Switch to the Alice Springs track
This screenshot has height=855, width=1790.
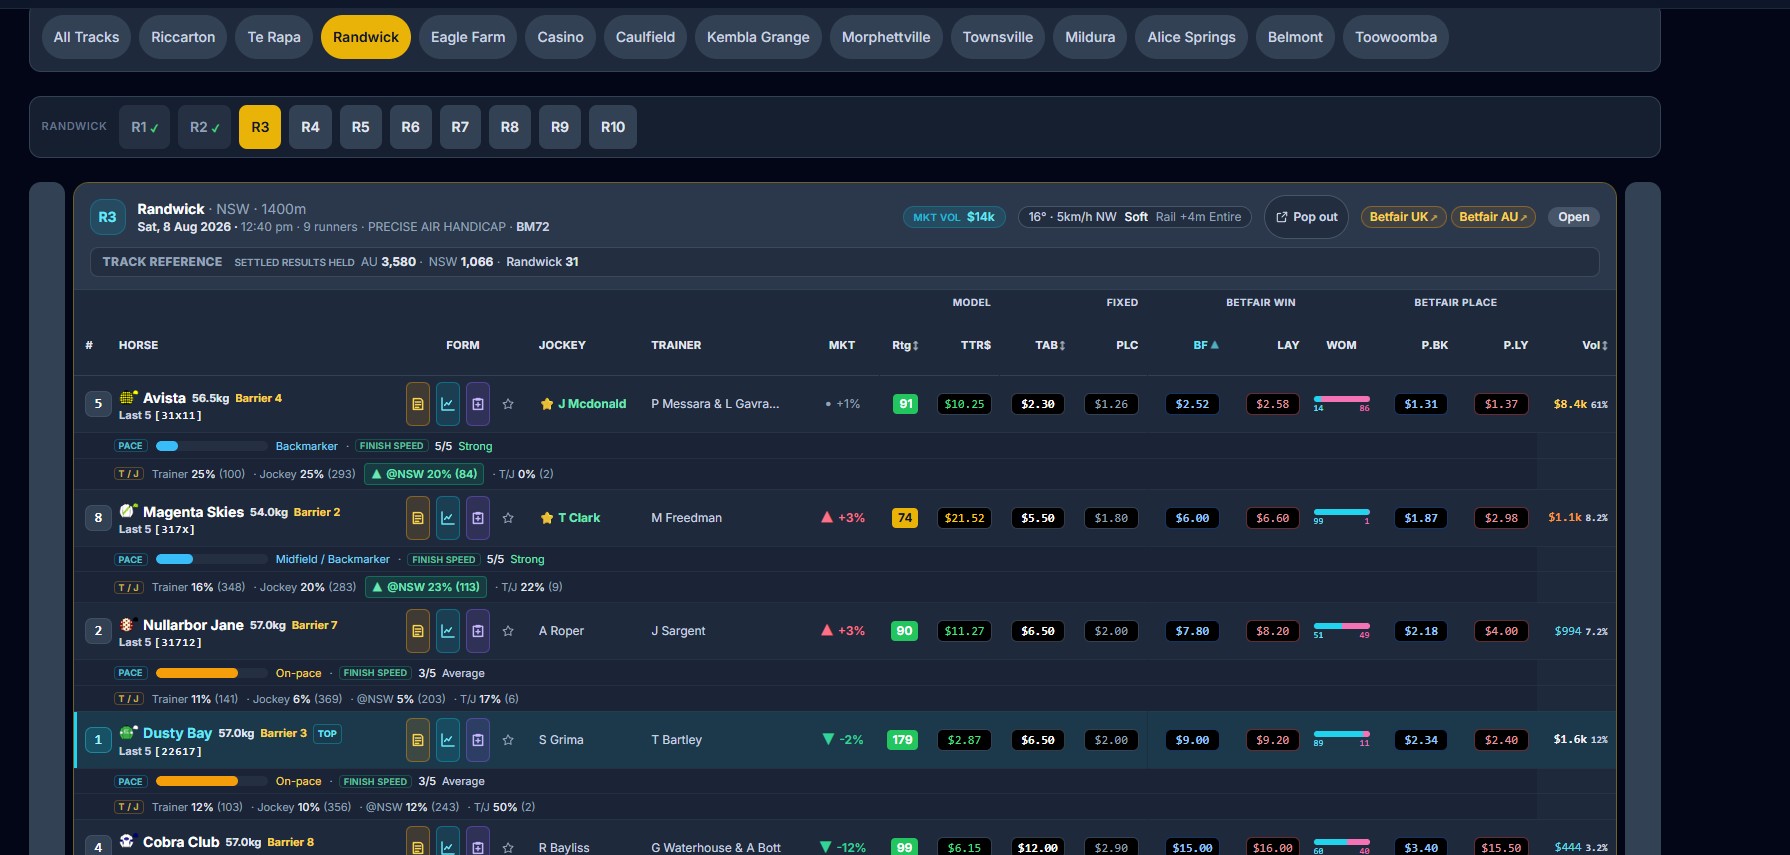point(1192,37)
